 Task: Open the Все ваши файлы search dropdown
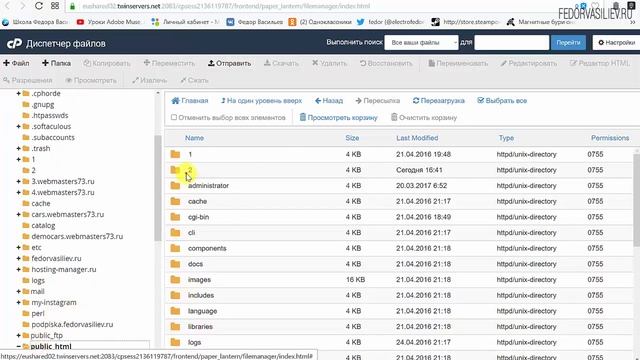[x=421, y=42]
